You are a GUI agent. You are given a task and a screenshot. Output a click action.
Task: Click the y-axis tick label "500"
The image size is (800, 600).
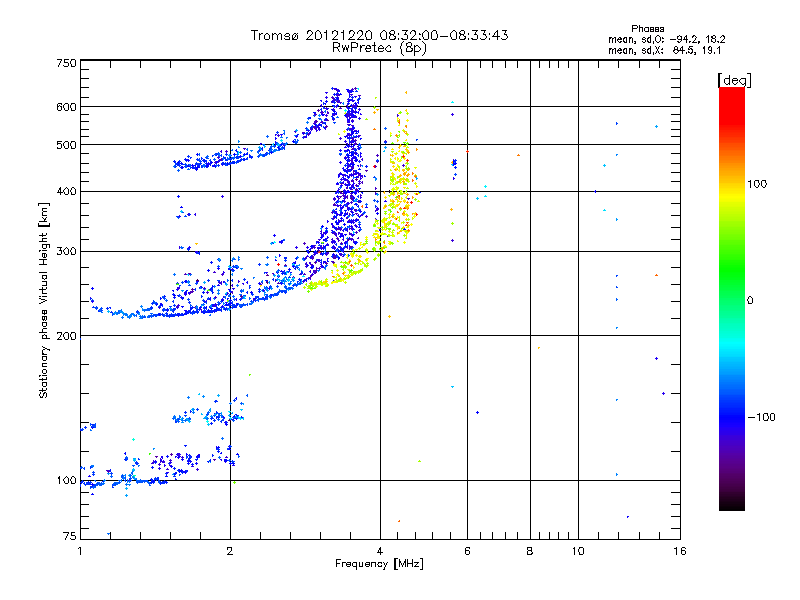point(67,145)
